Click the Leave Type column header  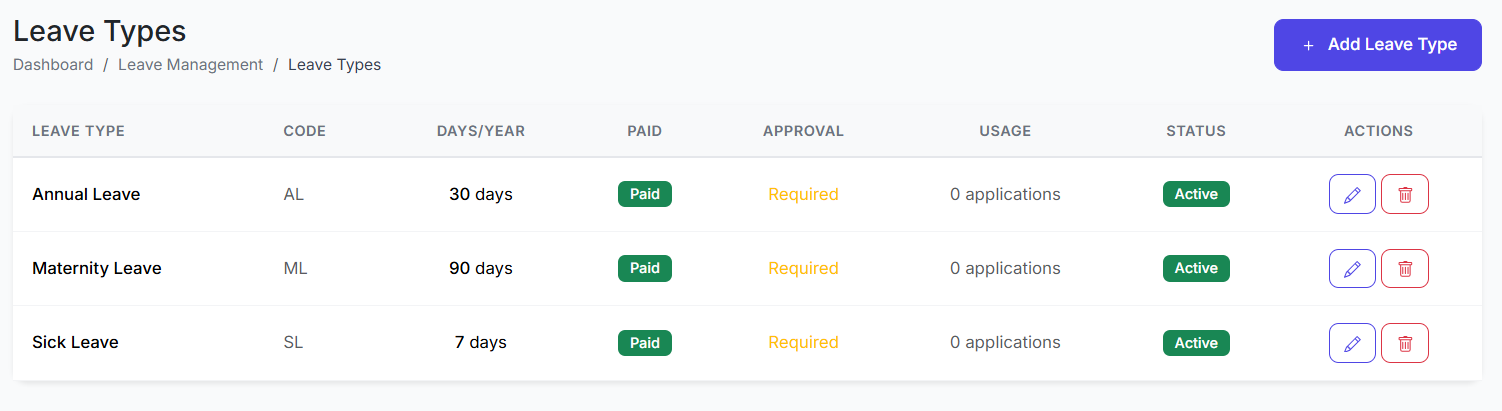[x=78, y=131]
